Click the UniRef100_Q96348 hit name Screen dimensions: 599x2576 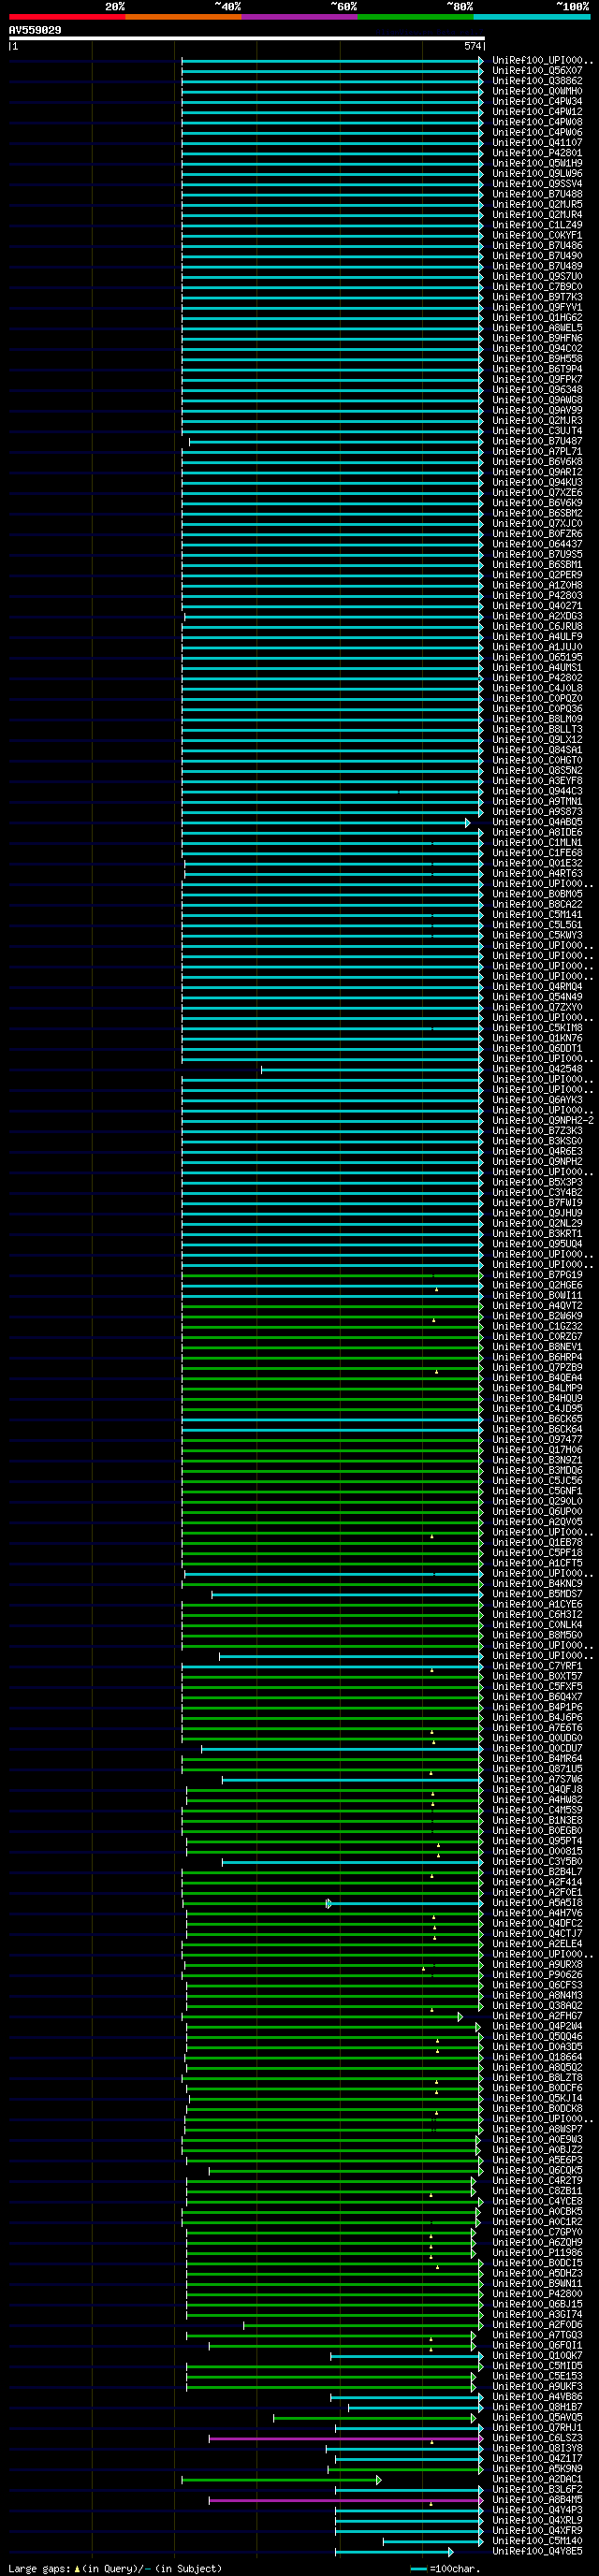tap(537, 389)
